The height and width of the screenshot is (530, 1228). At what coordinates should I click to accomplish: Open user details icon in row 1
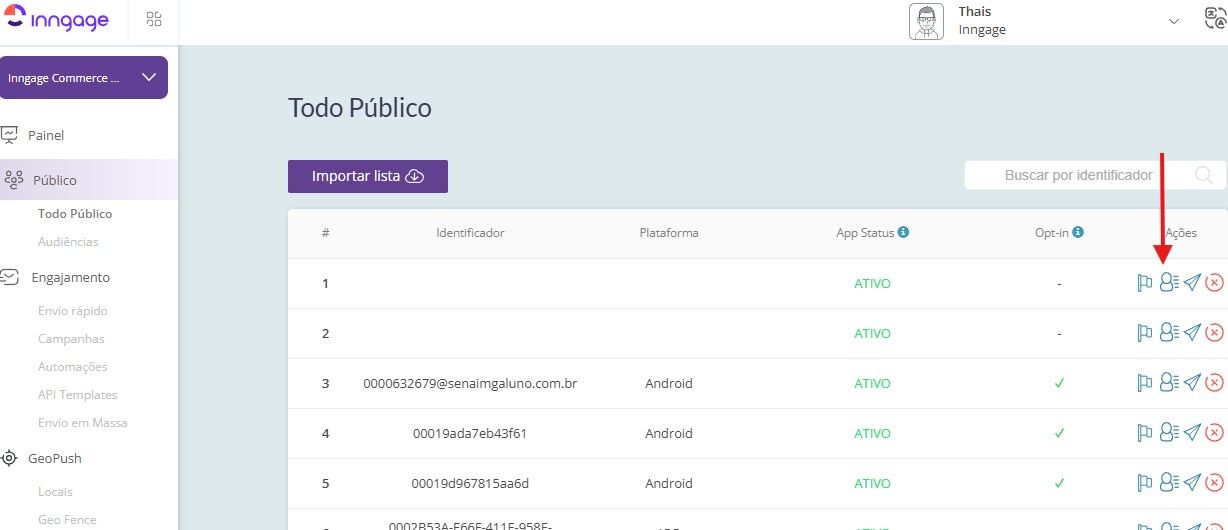tap(1168, 283)
